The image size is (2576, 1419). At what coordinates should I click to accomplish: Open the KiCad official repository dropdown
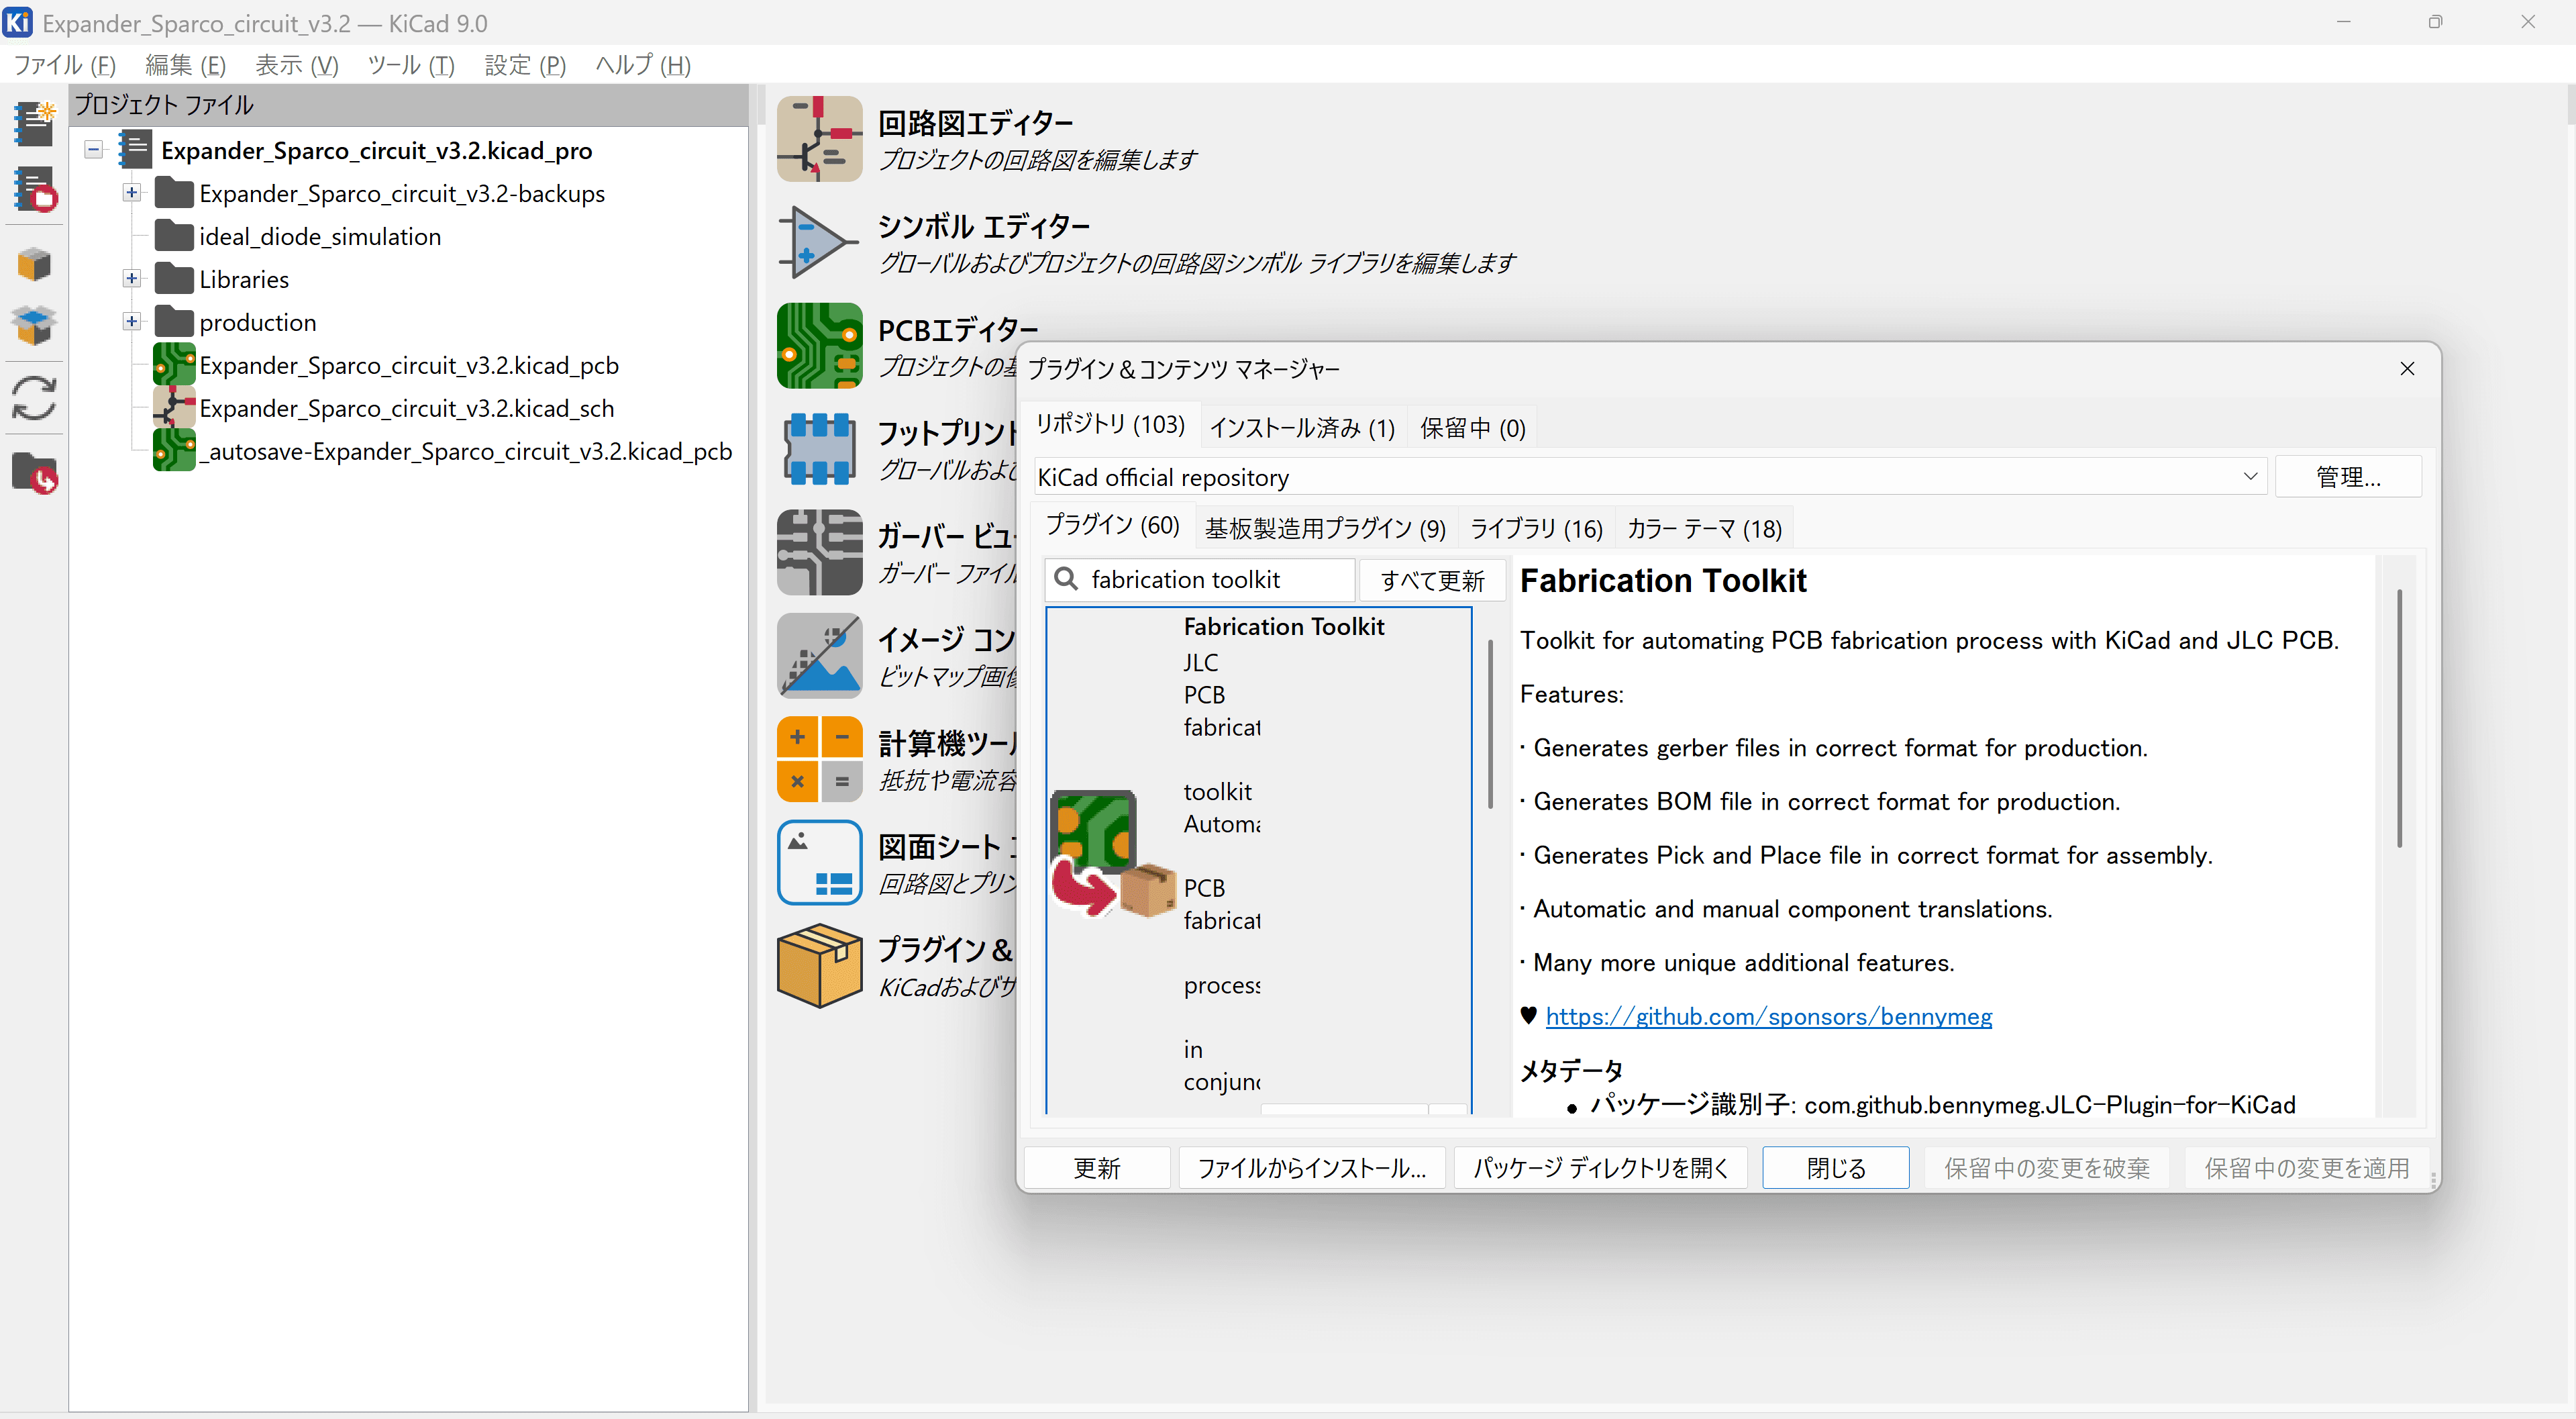point(2250,477)
